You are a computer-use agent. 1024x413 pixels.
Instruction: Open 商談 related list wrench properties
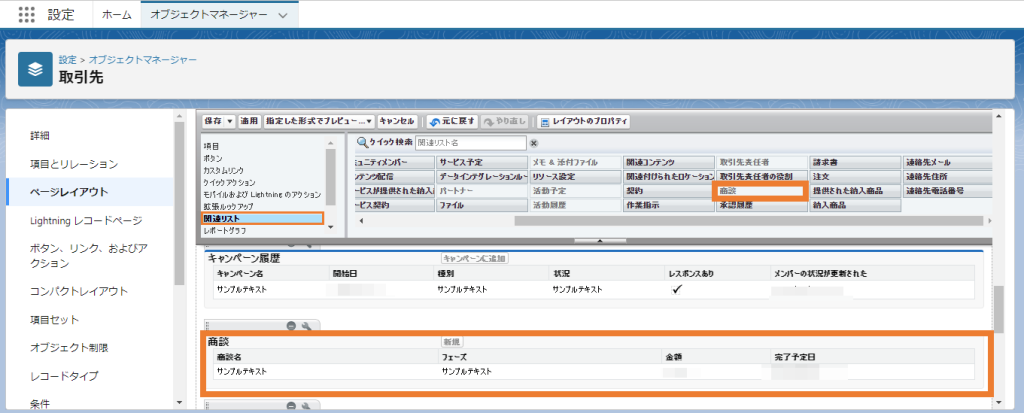(306, 325)
